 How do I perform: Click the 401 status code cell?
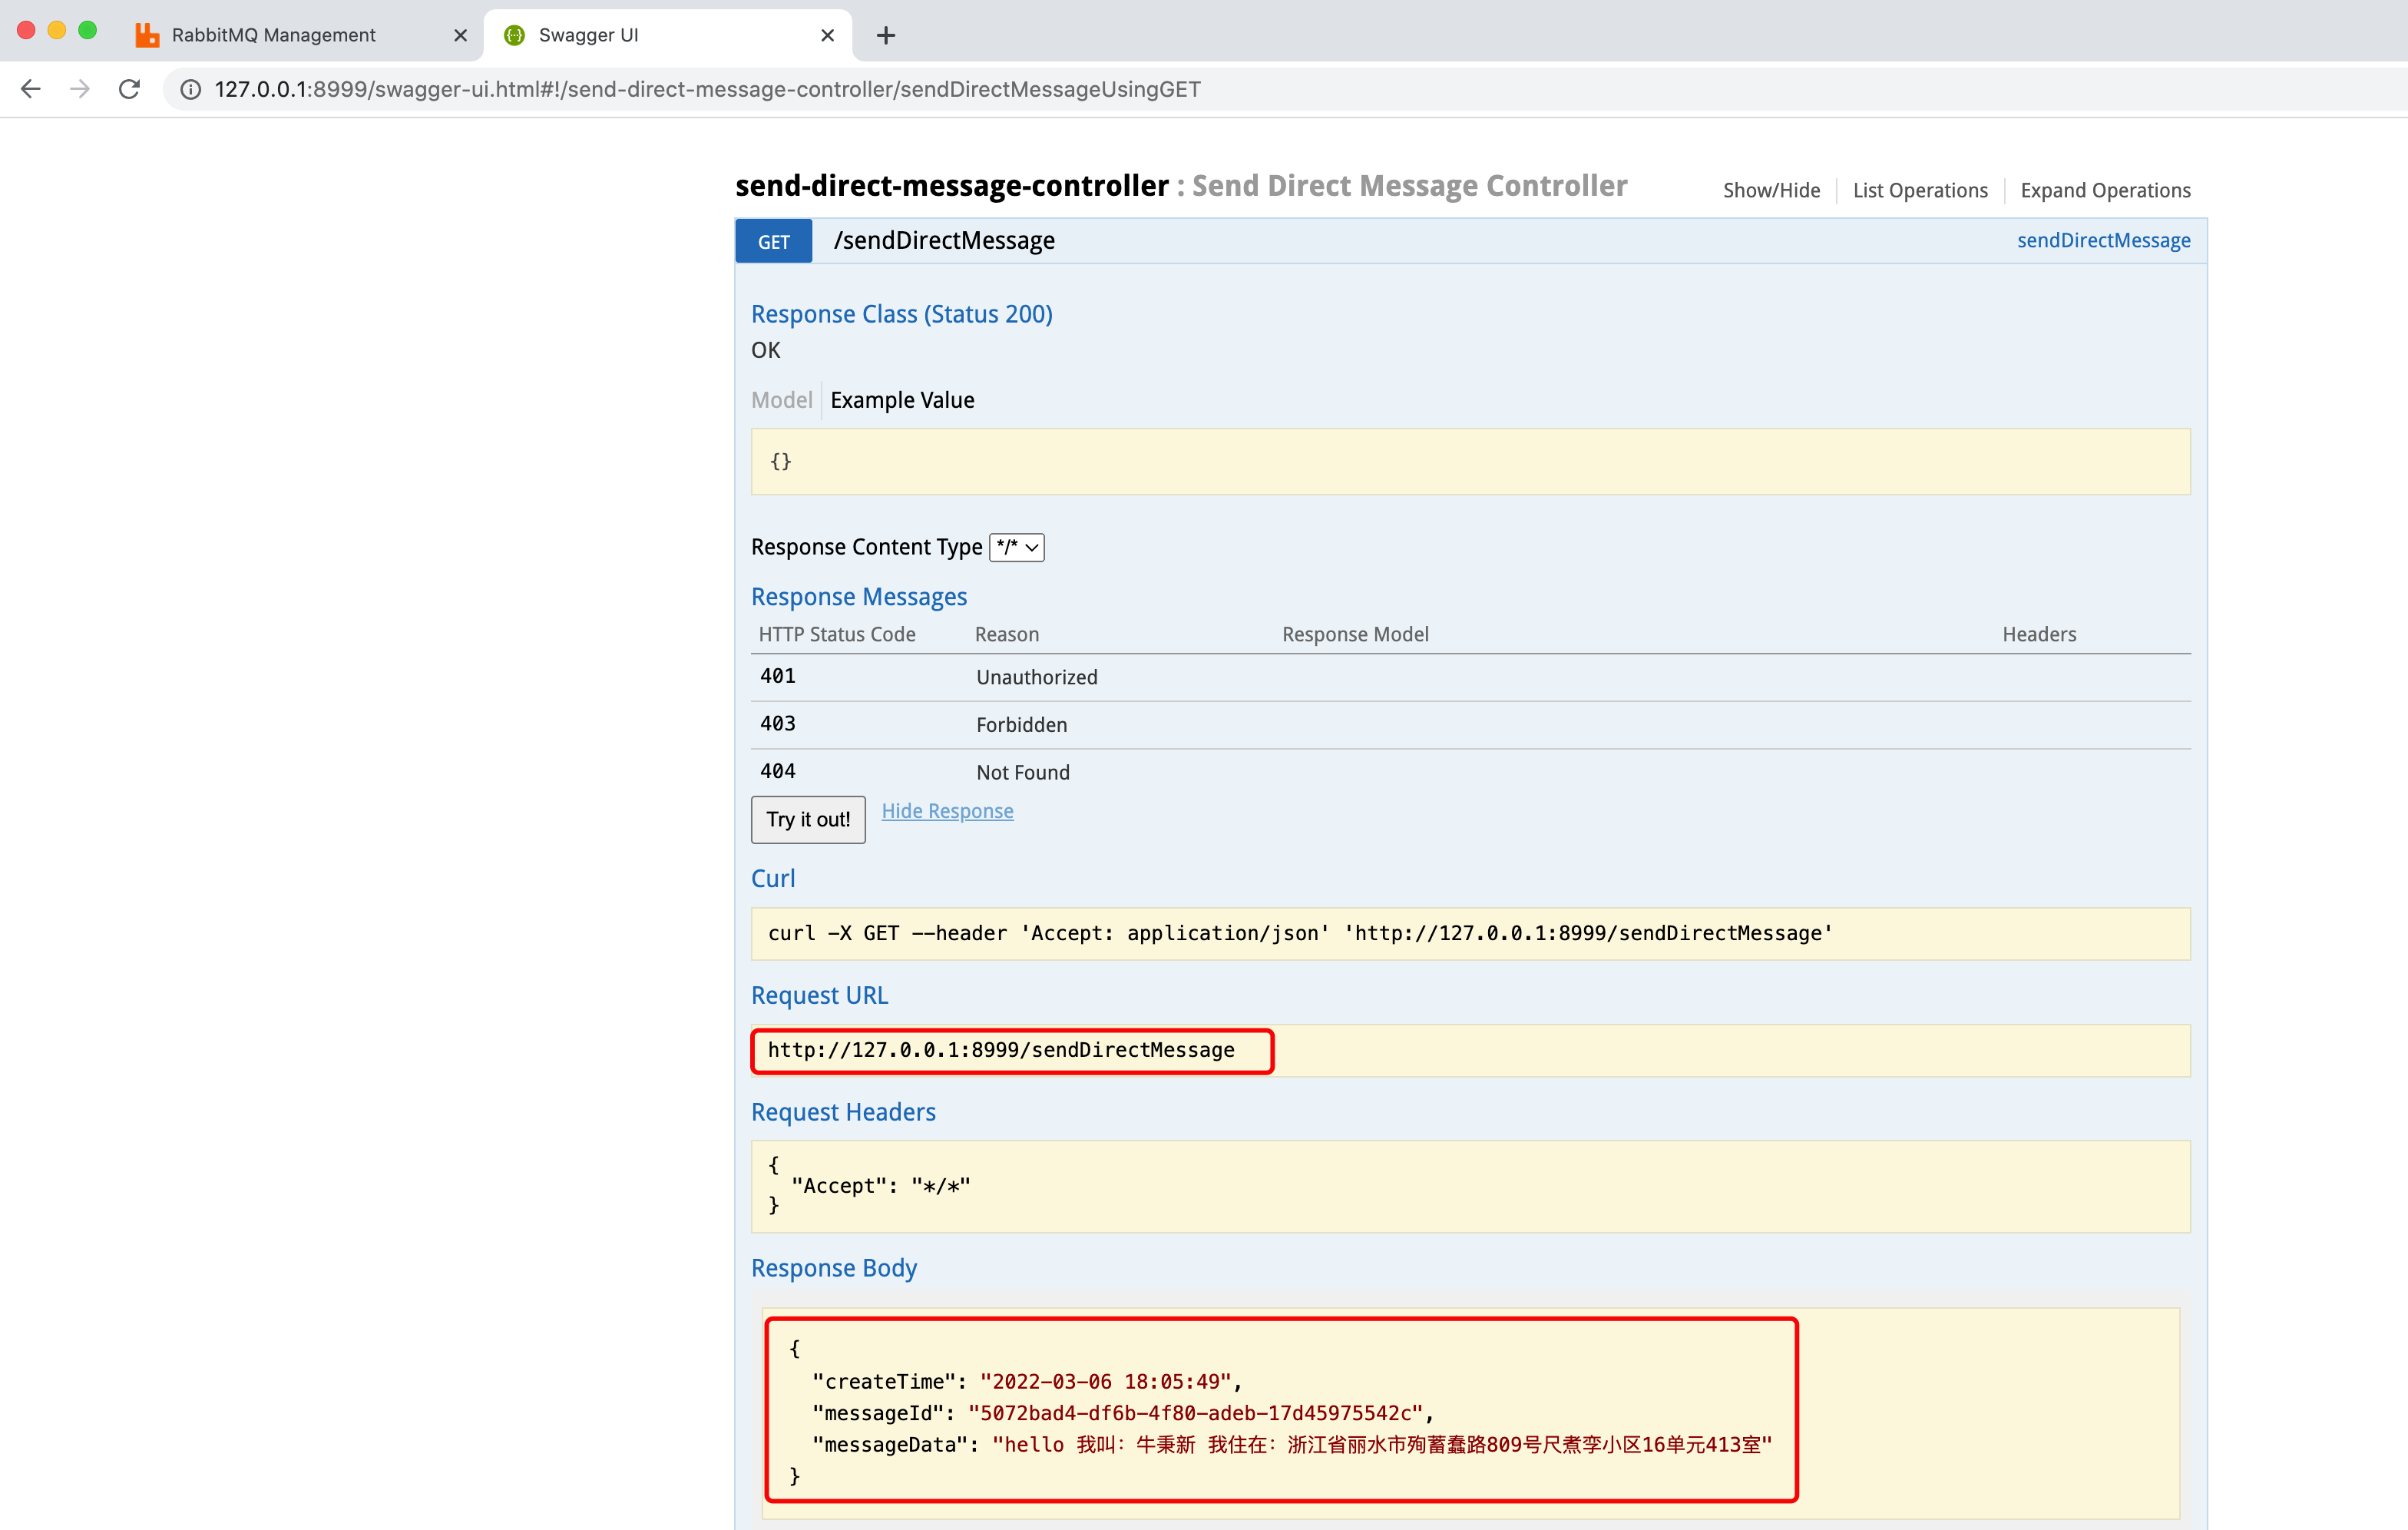[777, 676]
